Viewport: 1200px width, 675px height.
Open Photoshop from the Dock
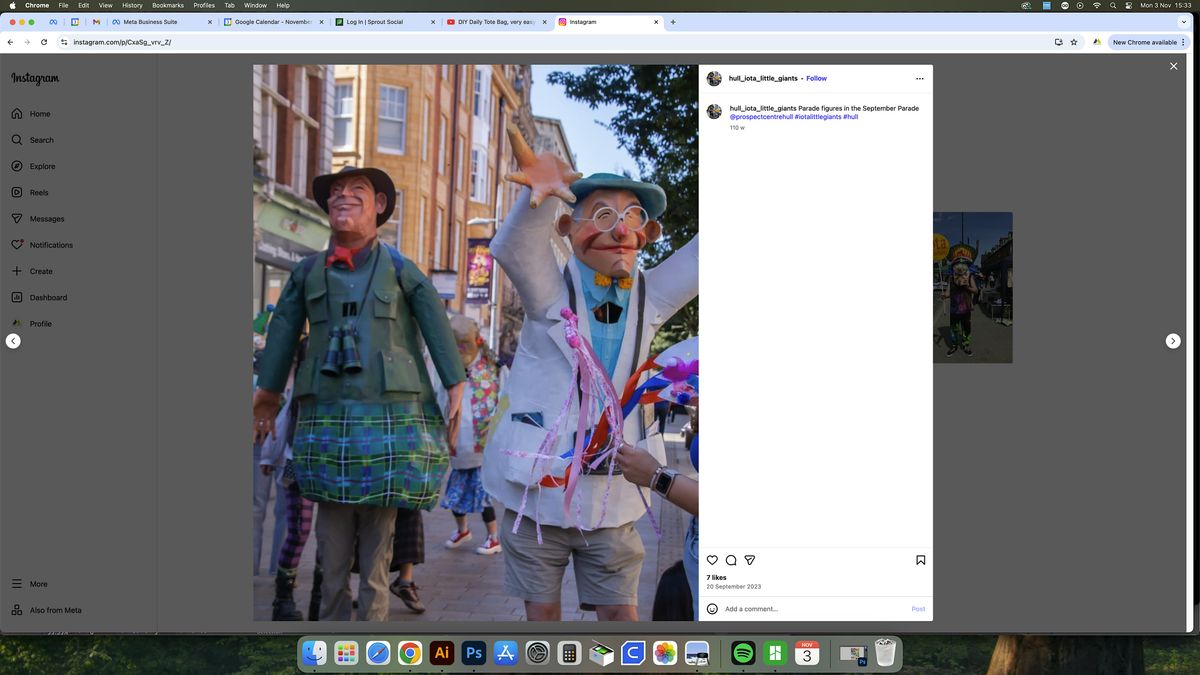click(474, 653)
